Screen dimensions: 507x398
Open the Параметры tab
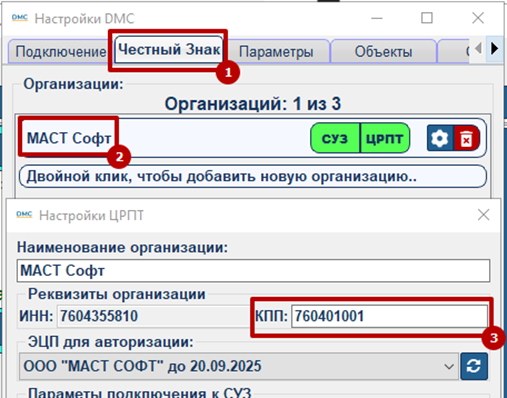(276, 52)
